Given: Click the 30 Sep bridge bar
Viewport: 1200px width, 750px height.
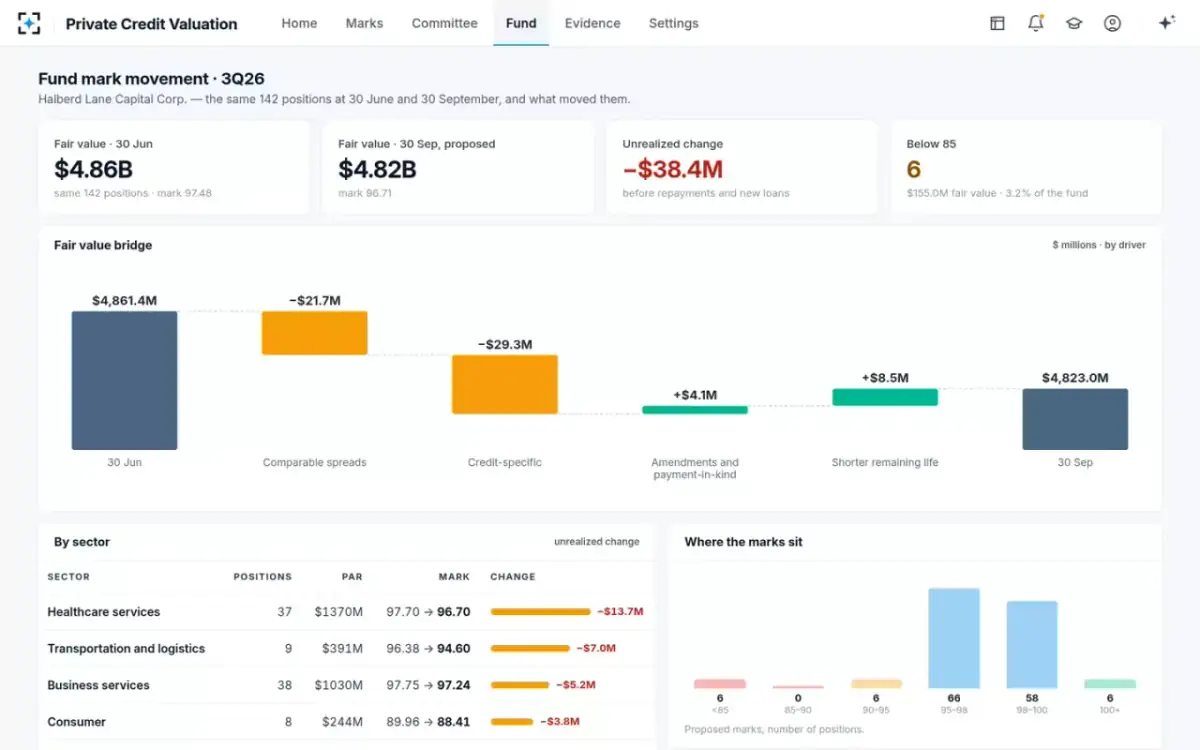Looking at the screenshot, I should click(1075, 419).
